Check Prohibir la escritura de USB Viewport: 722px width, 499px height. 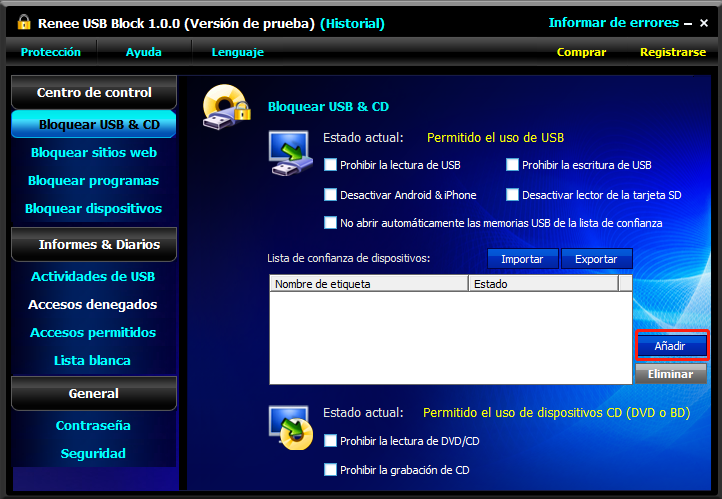pos(513,165)
